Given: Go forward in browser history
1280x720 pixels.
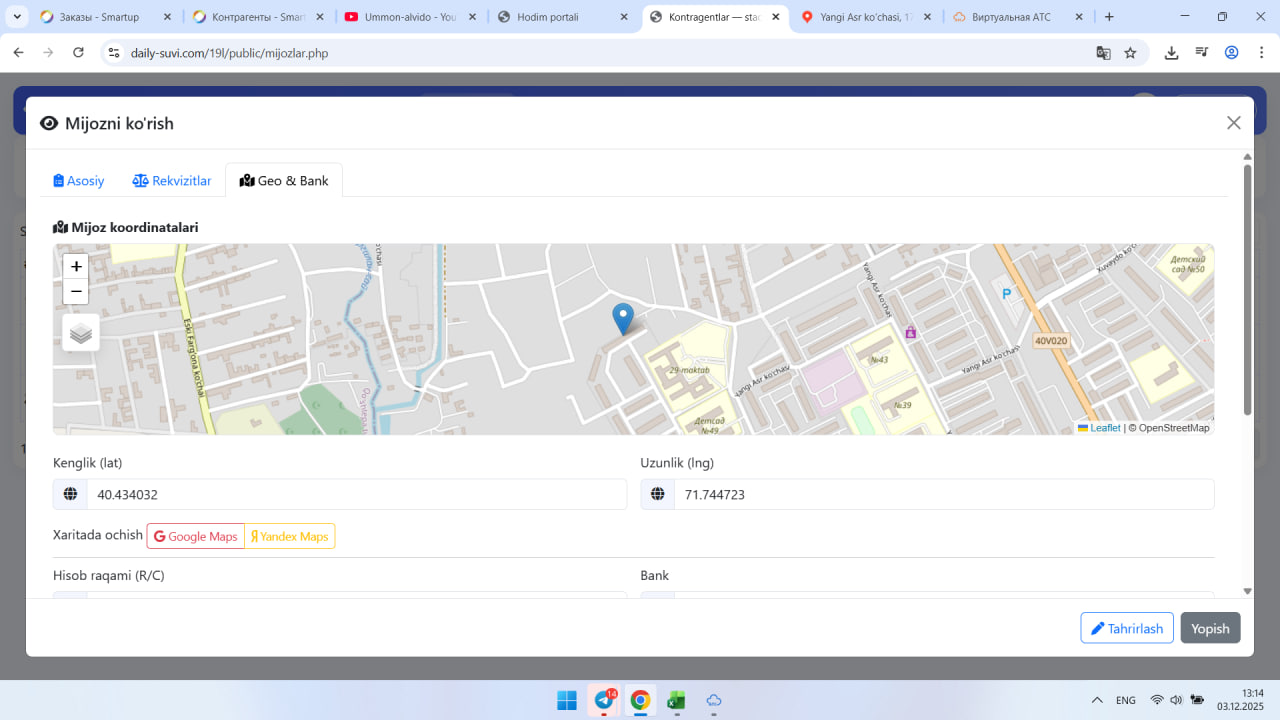Looking at the screenshot, I should [48, 53].
